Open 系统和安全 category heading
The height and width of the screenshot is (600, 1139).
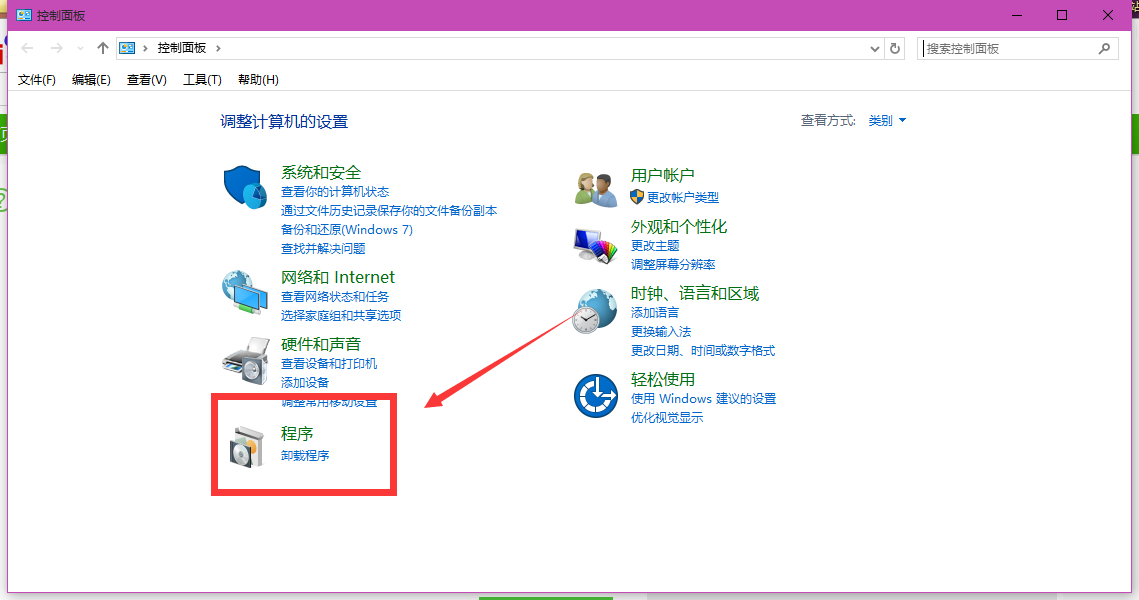click(x=320, y=173)
